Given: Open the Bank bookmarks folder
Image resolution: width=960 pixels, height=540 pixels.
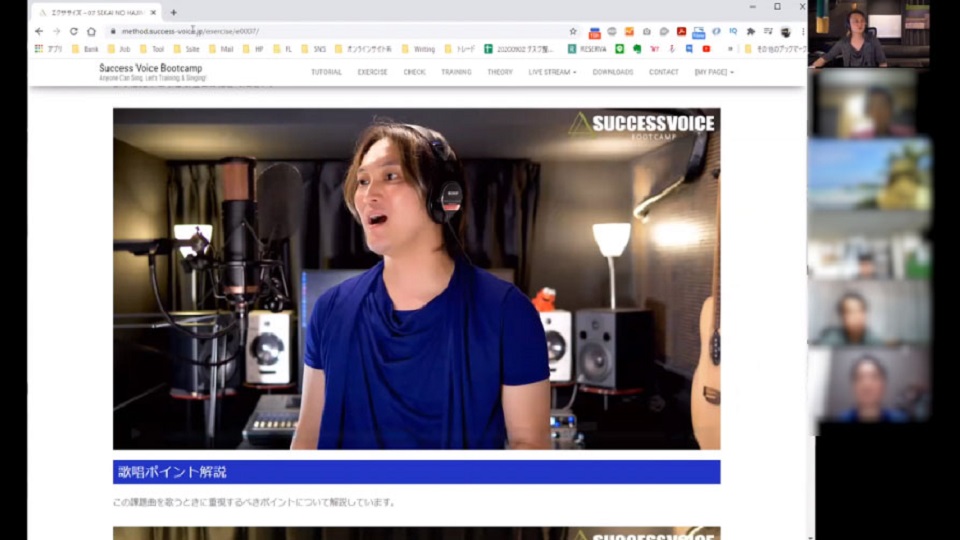Looking at the screenshot, I should click(x=85, y=49).
